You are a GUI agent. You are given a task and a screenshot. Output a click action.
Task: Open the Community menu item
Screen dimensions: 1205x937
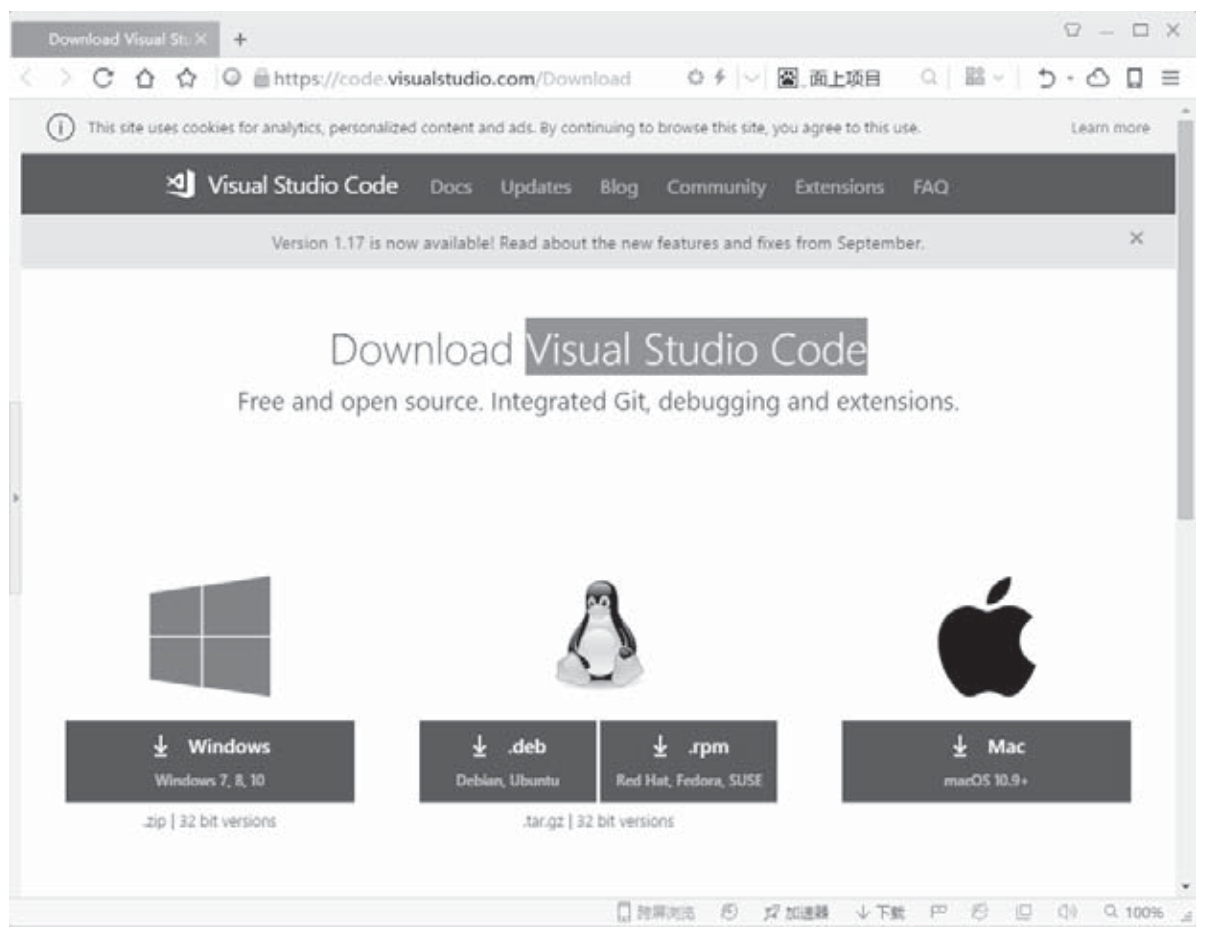pyautogui.click(x=716, y=187)
